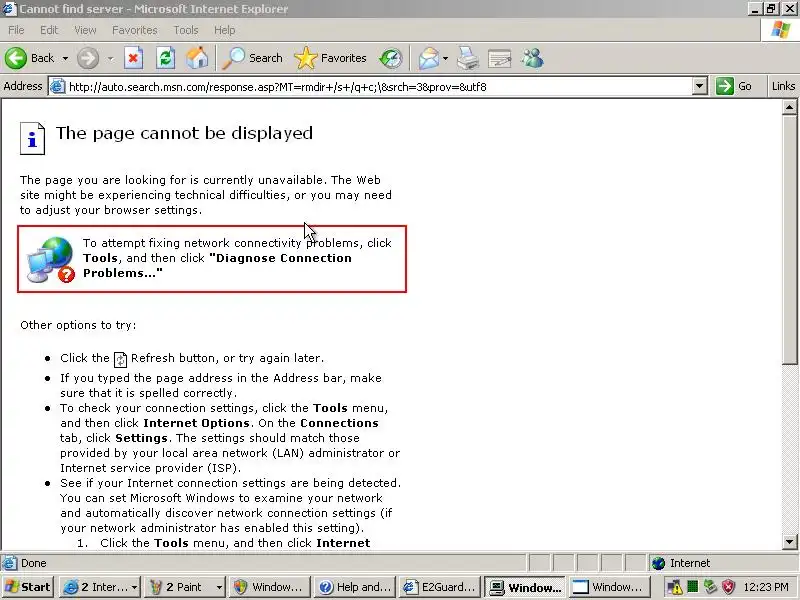Open the Favorites pane from toolbar
Screen dimensions: 800x600
coord(331,58)
